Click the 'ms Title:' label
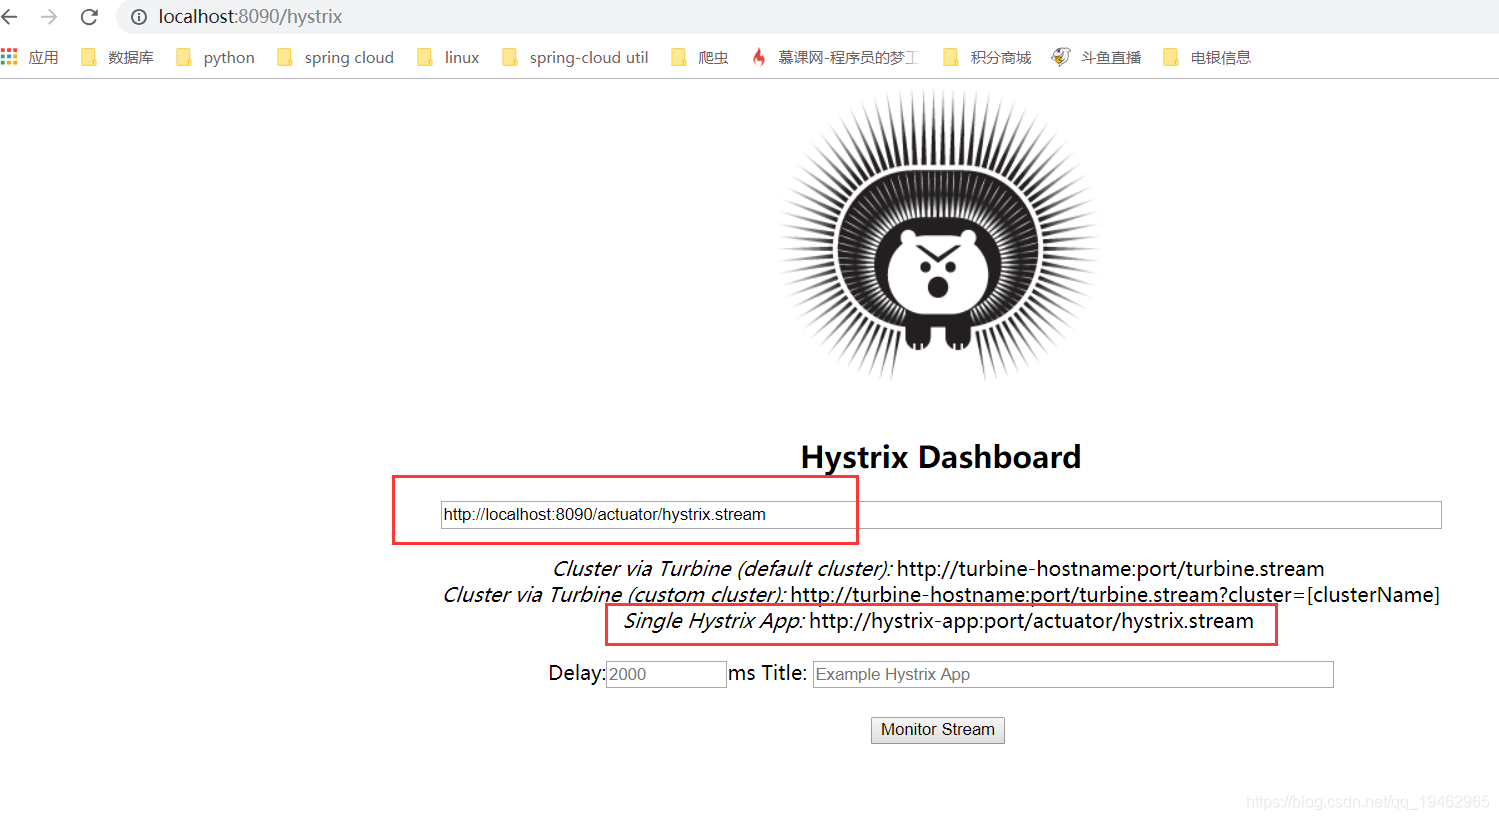 tap(768, 673)
